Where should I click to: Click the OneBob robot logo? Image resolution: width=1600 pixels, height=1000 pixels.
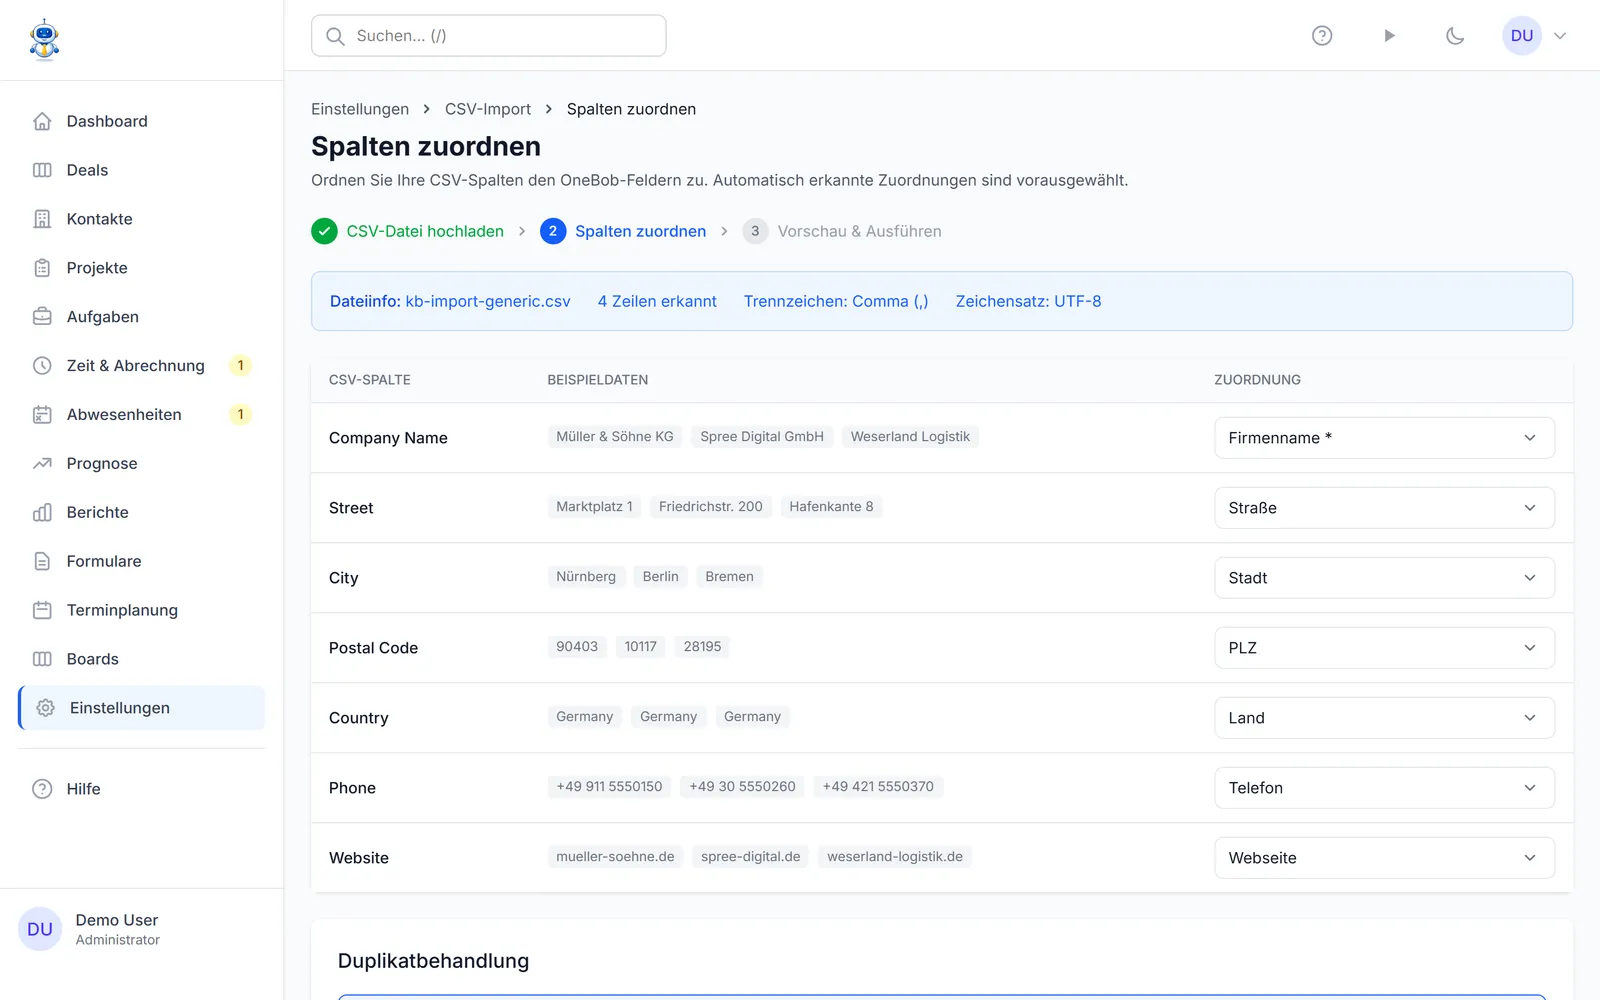[44, 40]
